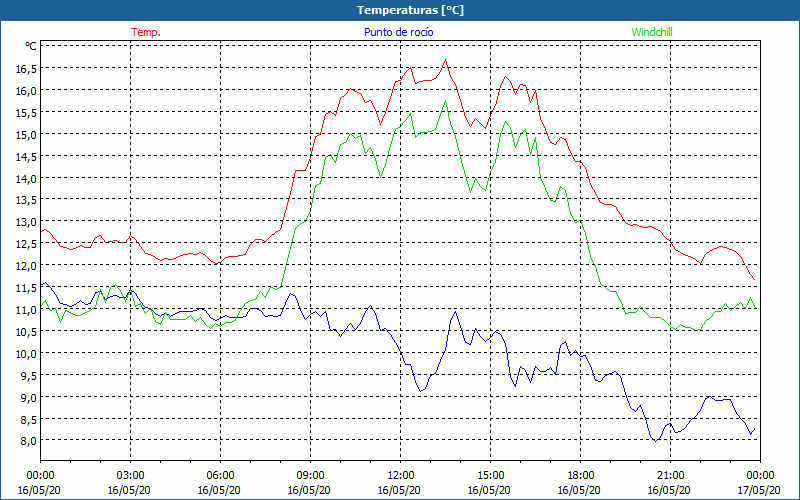Image resolution: width=800 pixels, height=500 pixels.
Task: Select the blue Punto de rocío legend label
Action: coord(398,32)
